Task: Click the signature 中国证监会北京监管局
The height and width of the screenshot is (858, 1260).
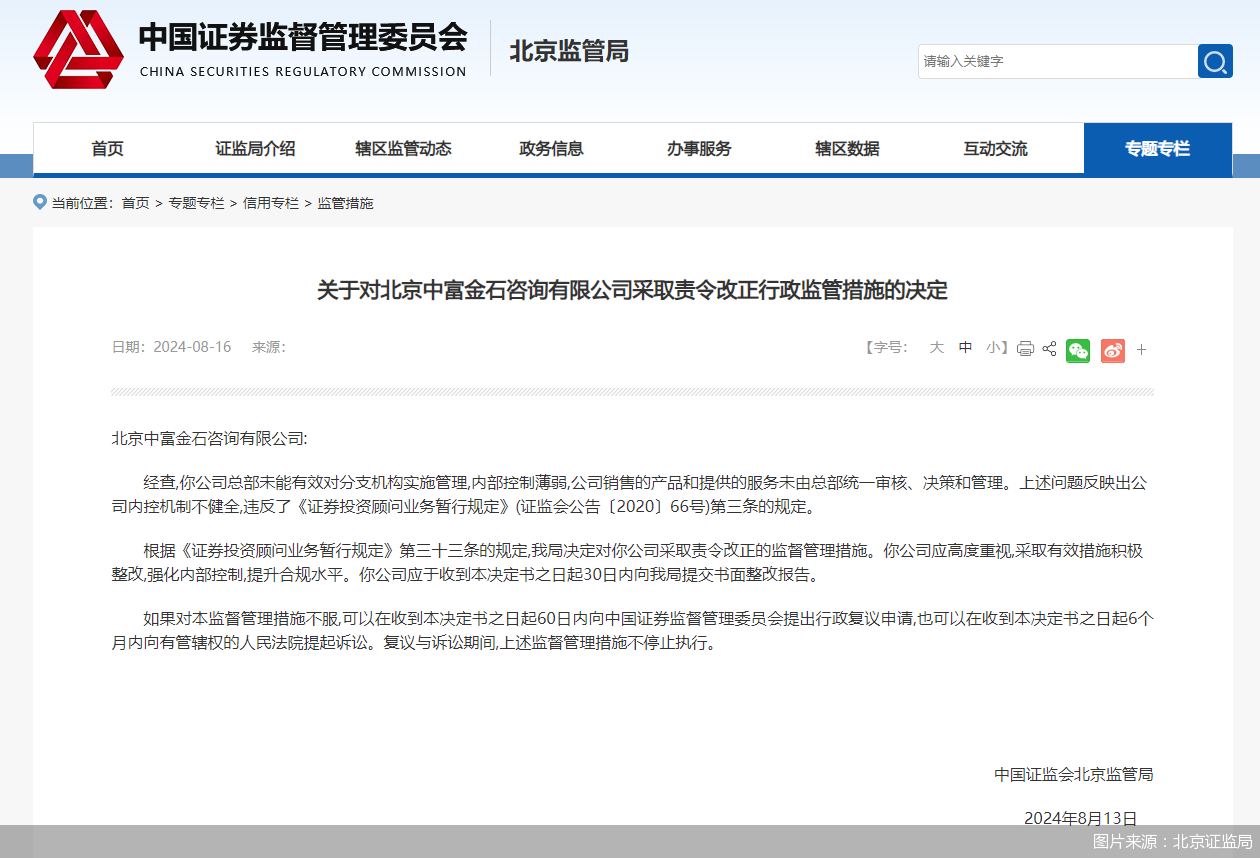Action: pyautogui.click(x=1073, y=774)
